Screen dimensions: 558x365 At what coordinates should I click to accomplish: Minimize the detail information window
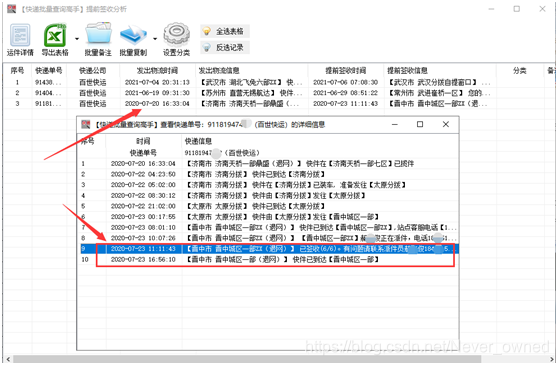coord(395,124)
